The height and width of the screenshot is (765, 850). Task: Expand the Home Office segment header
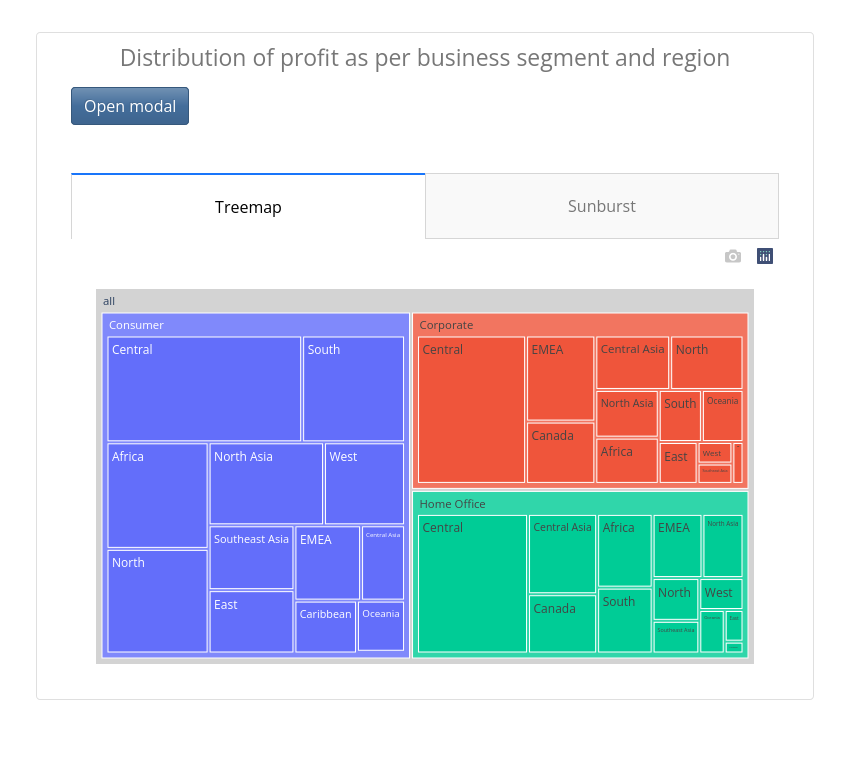tap(580, 504)
